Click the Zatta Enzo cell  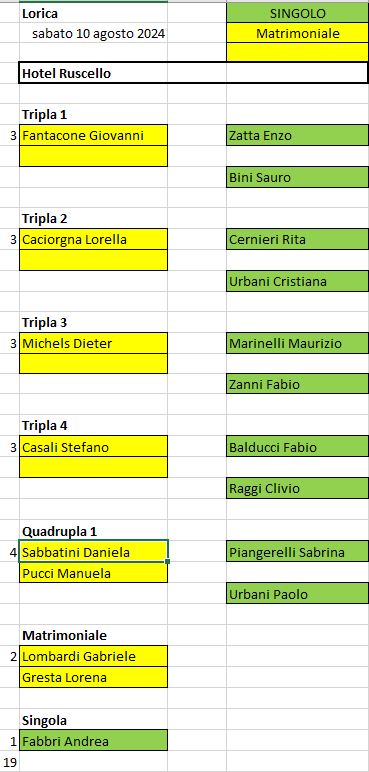pos(298,135)
